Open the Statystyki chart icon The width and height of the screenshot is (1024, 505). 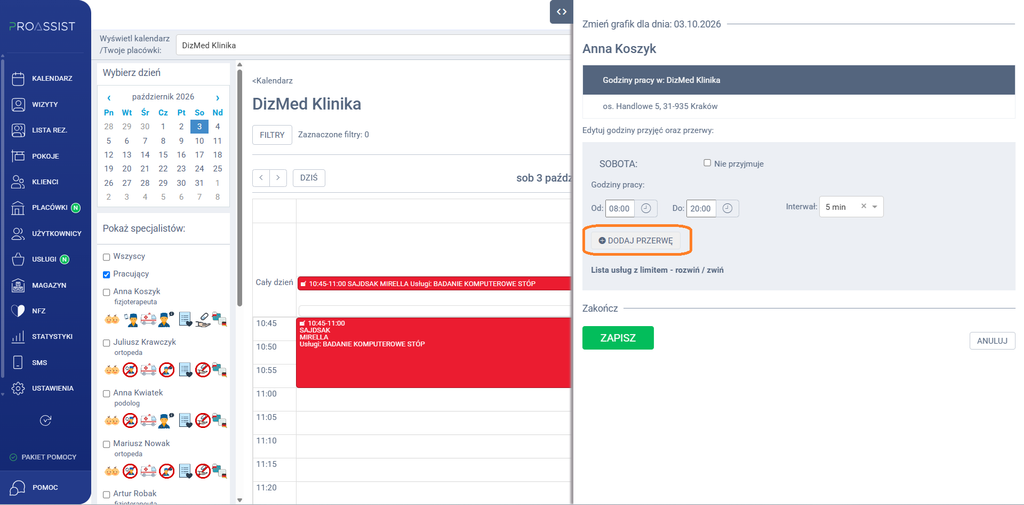coord(18,337)
